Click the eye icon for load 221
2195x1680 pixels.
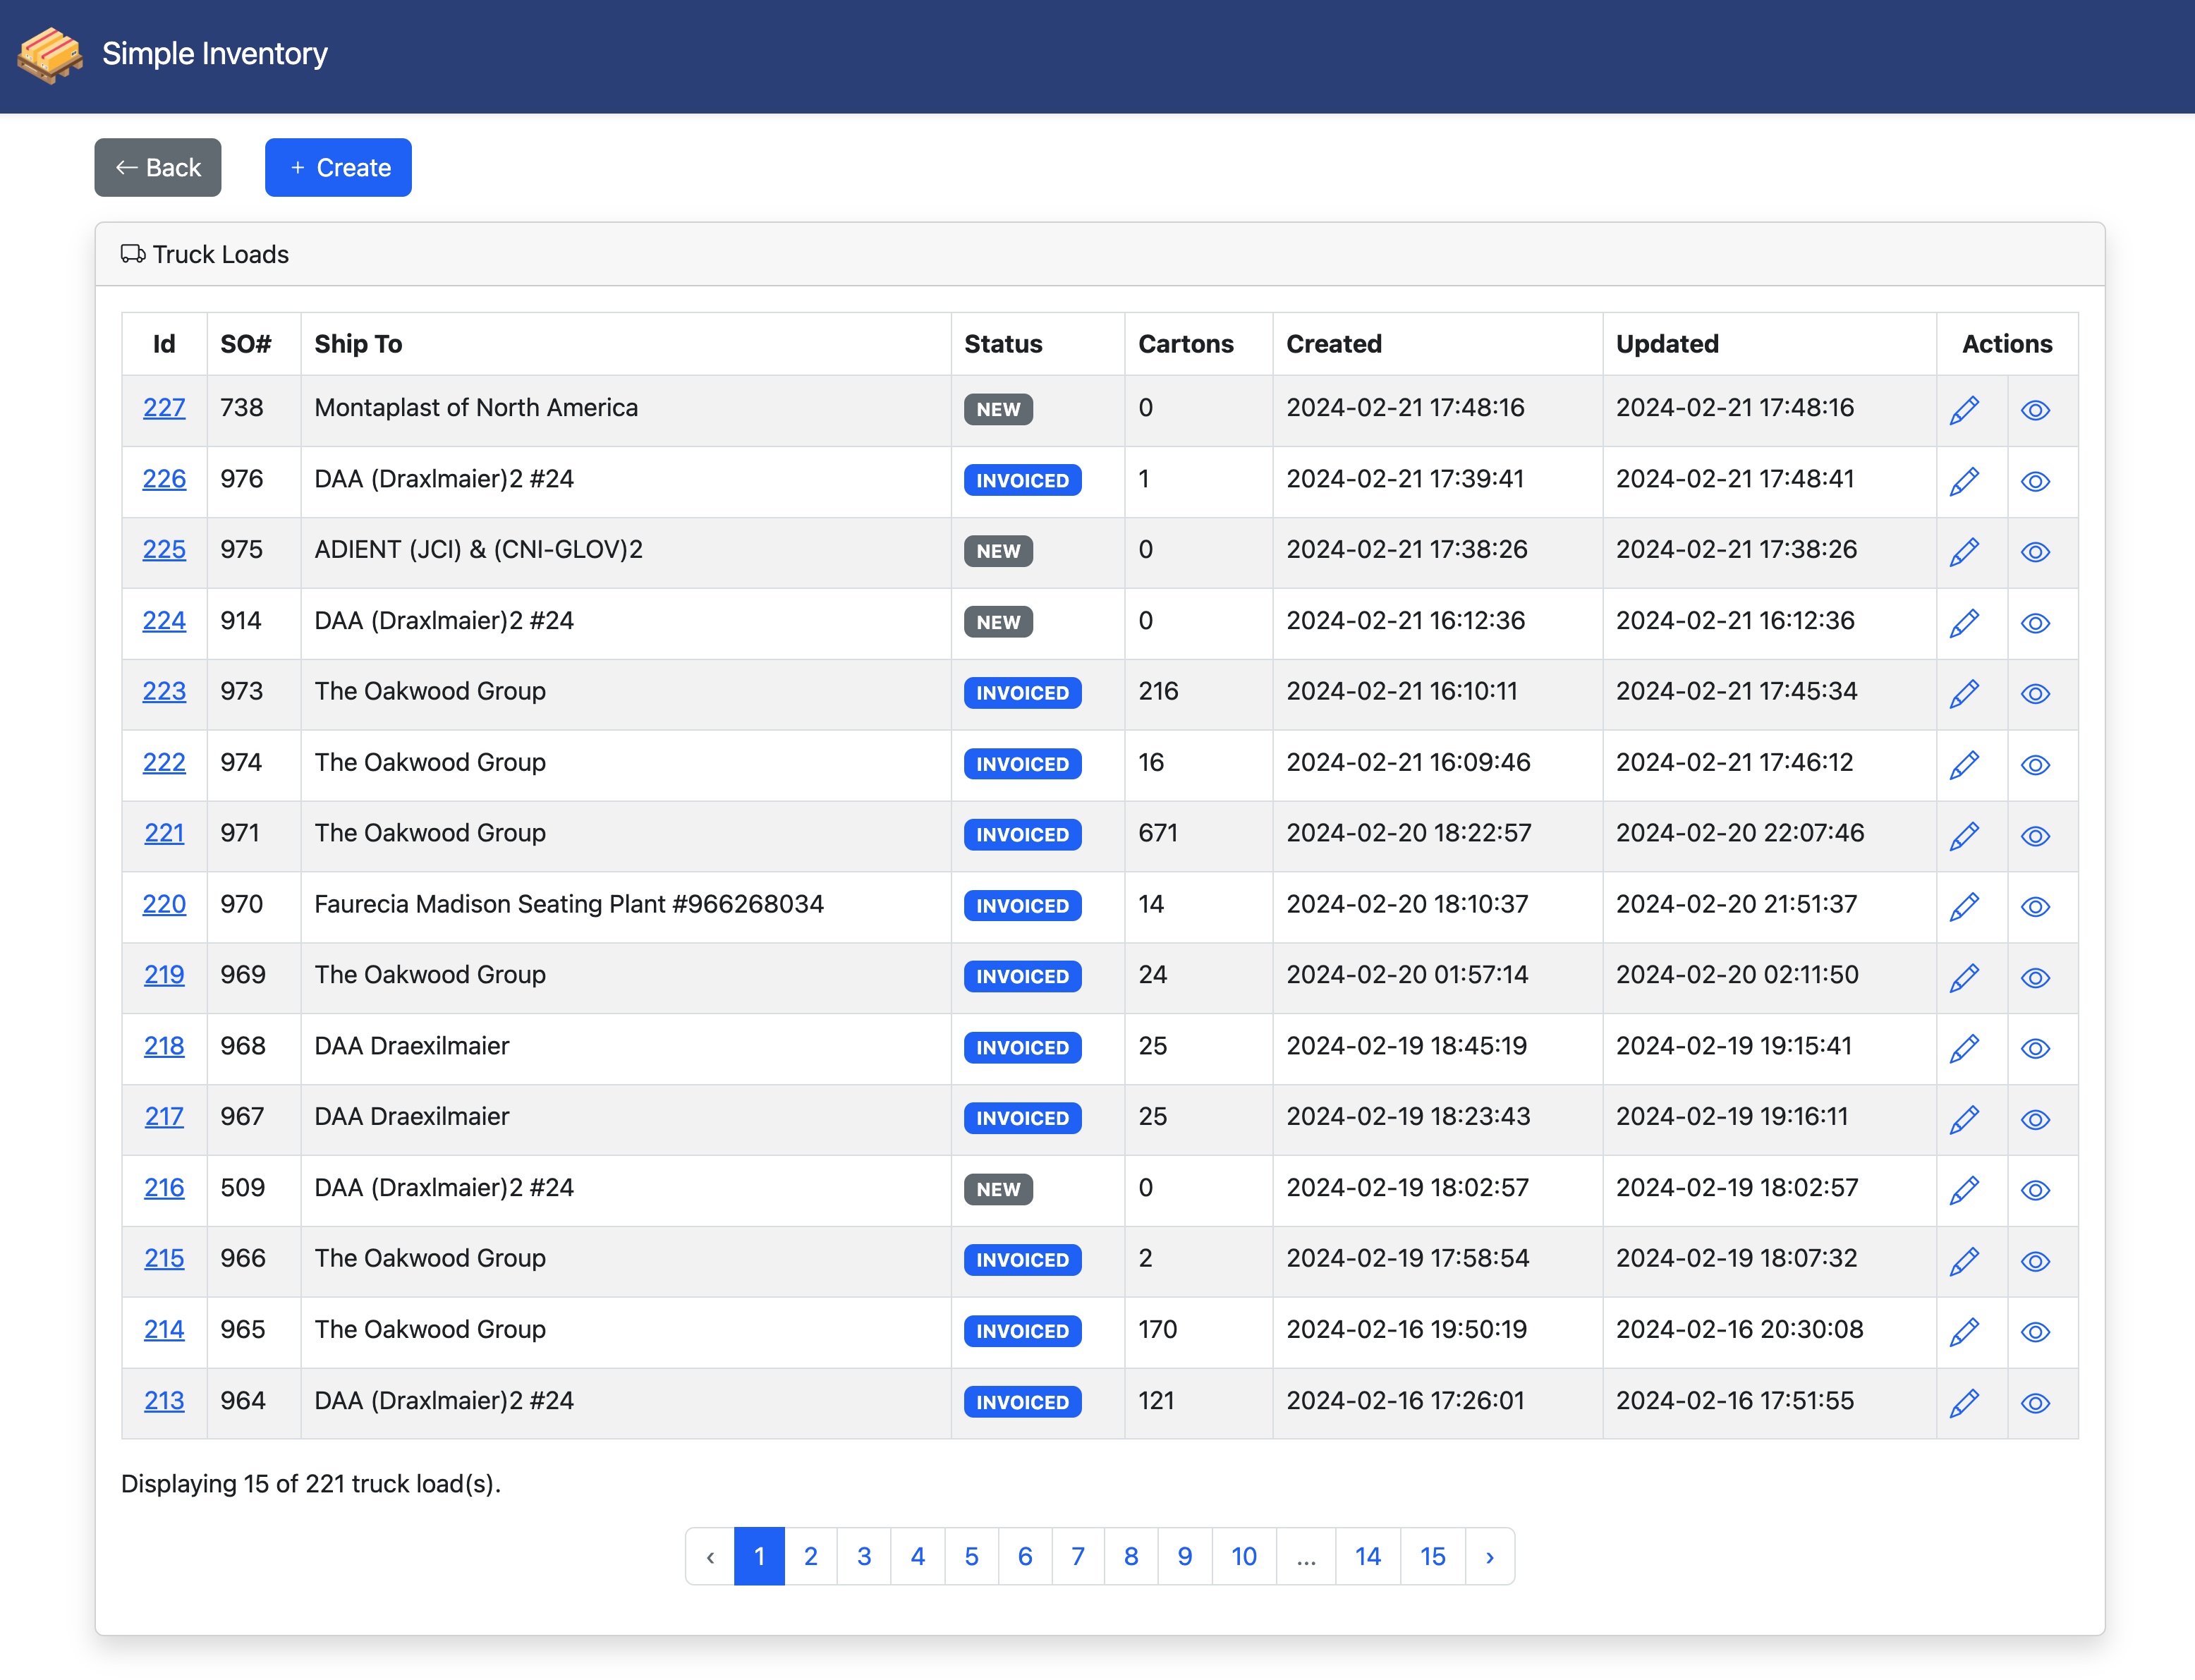pos(2035,836)
